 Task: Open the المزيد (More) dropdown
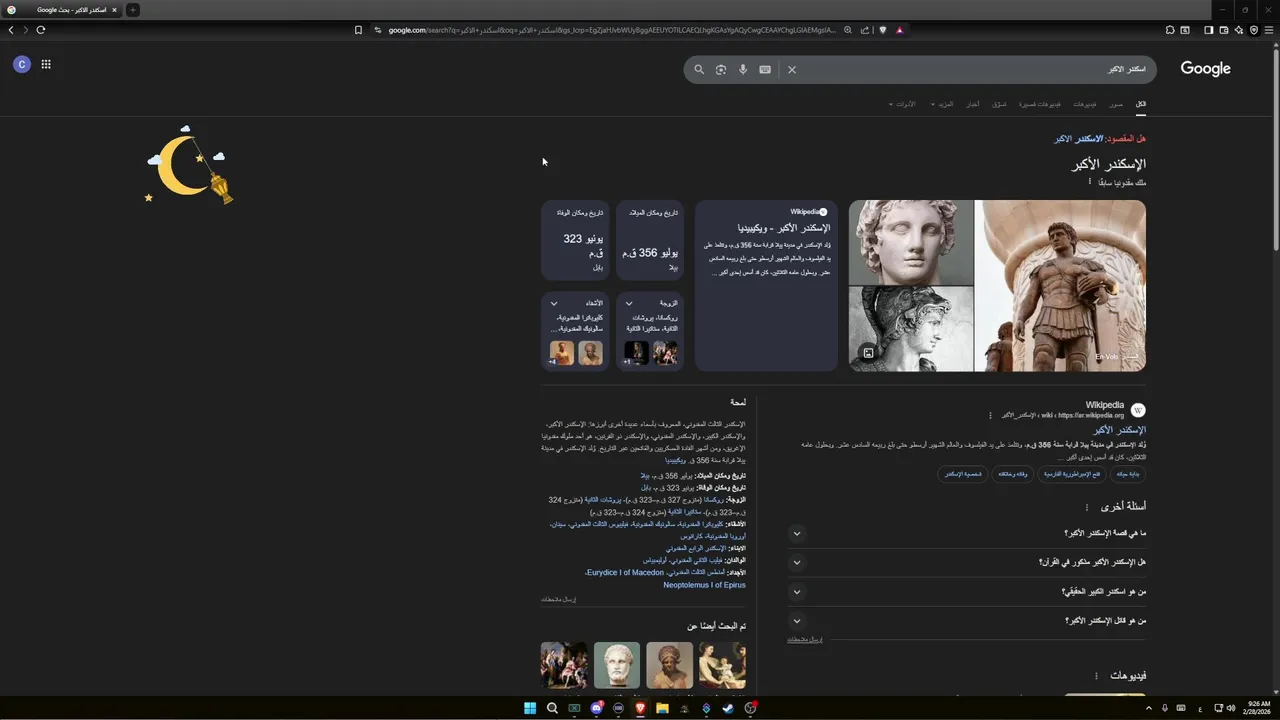coord(942,104)
